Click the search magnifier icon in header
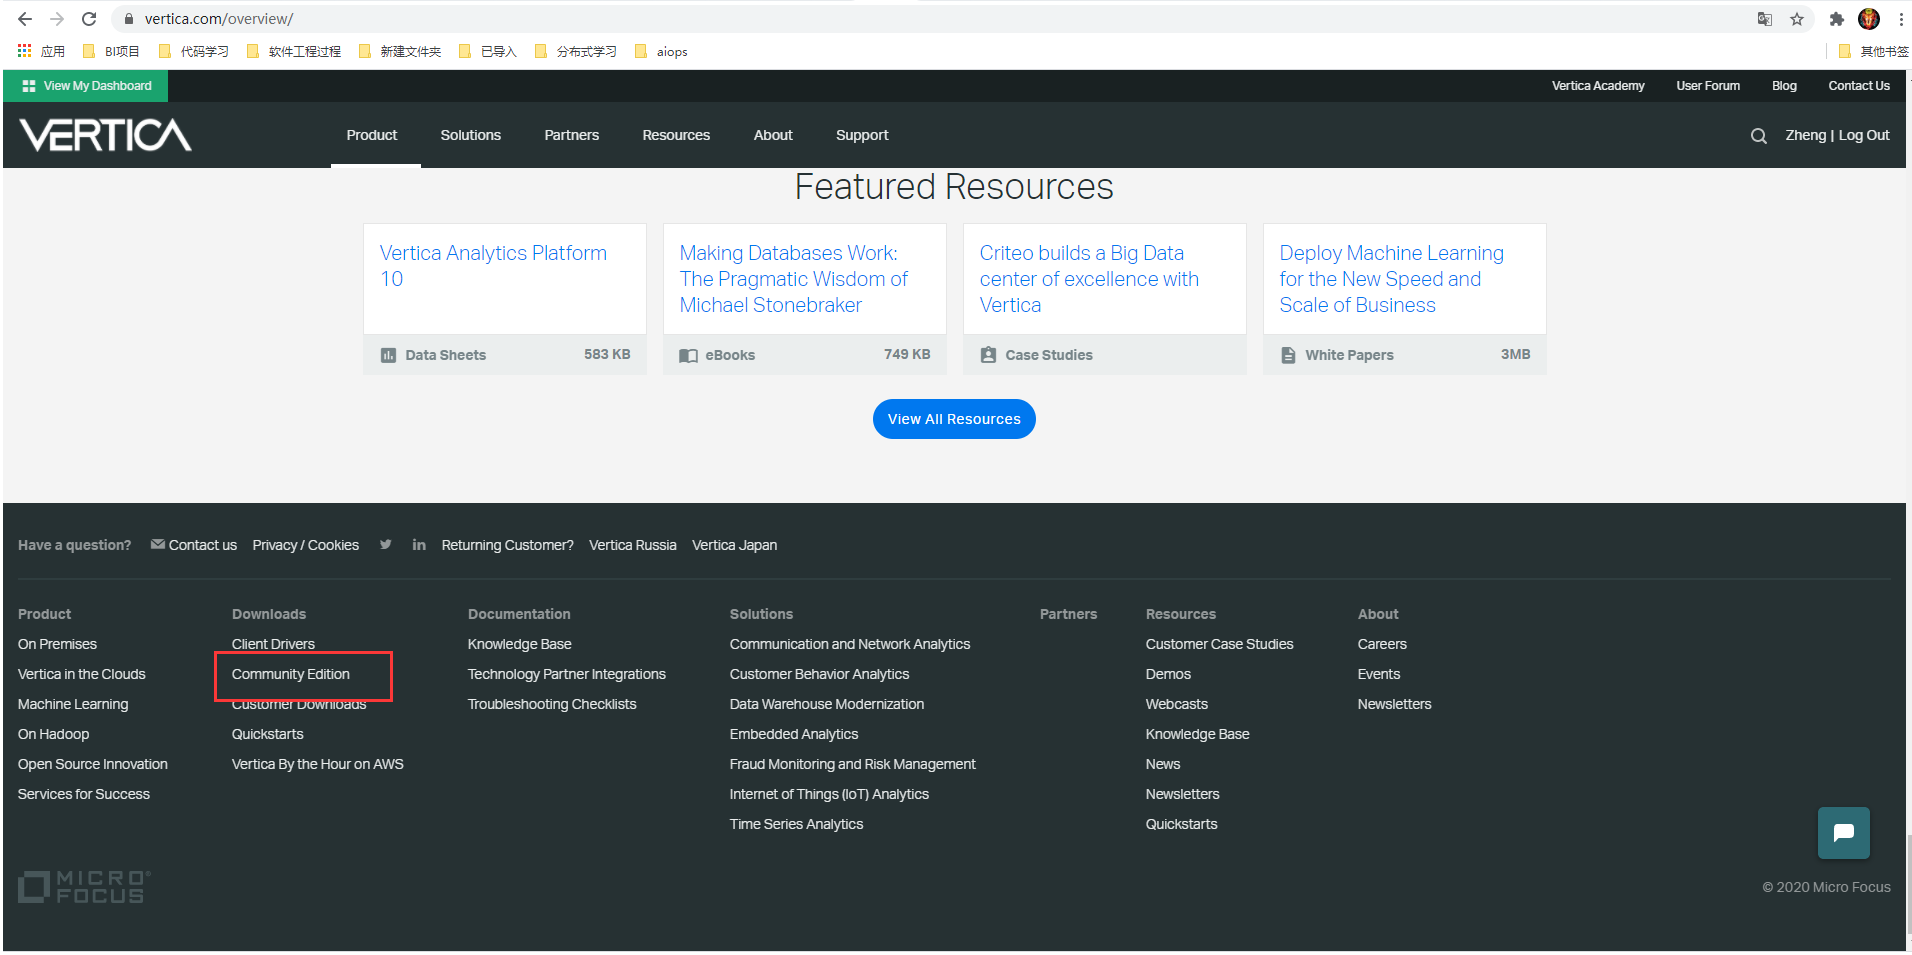The width and height of the screenshot is (1912, 955). 1758,136
